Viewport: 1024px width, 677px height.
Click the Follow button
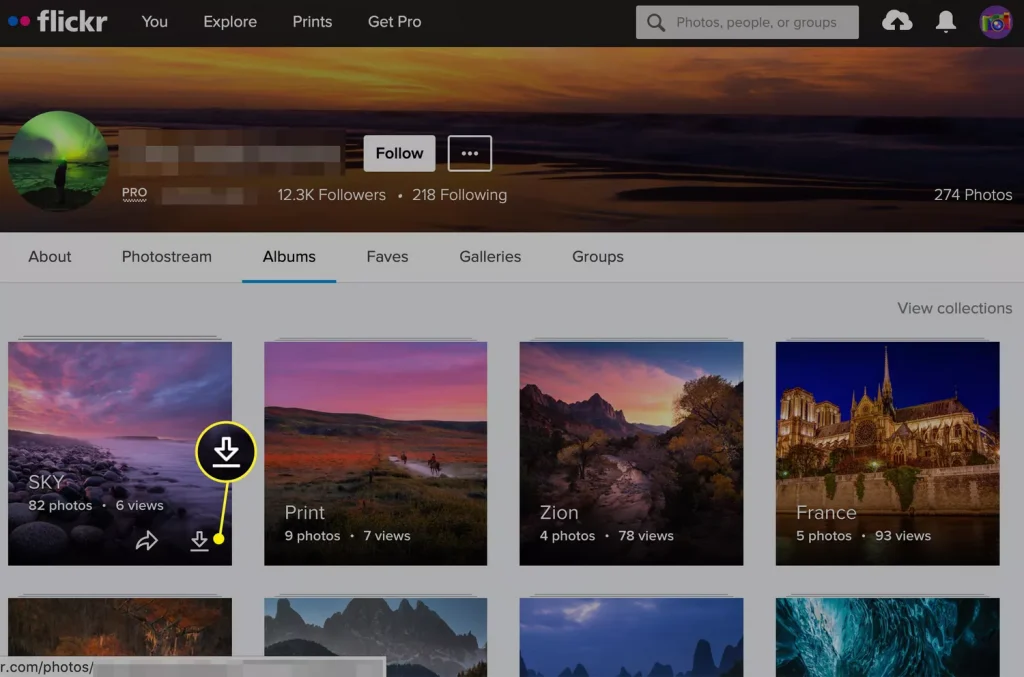(399, 153)
